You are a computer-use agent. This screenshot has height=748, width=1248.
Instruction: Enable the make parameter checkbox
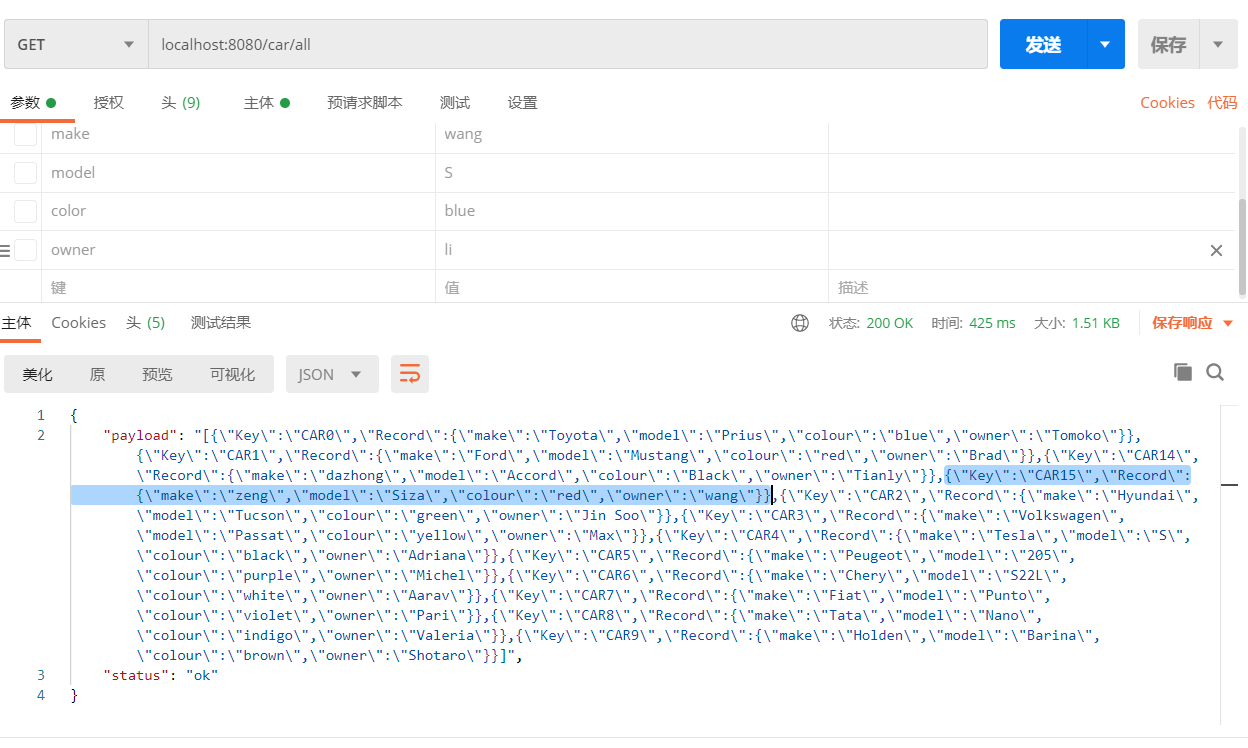pyautogui.click(x=24, y=133)
